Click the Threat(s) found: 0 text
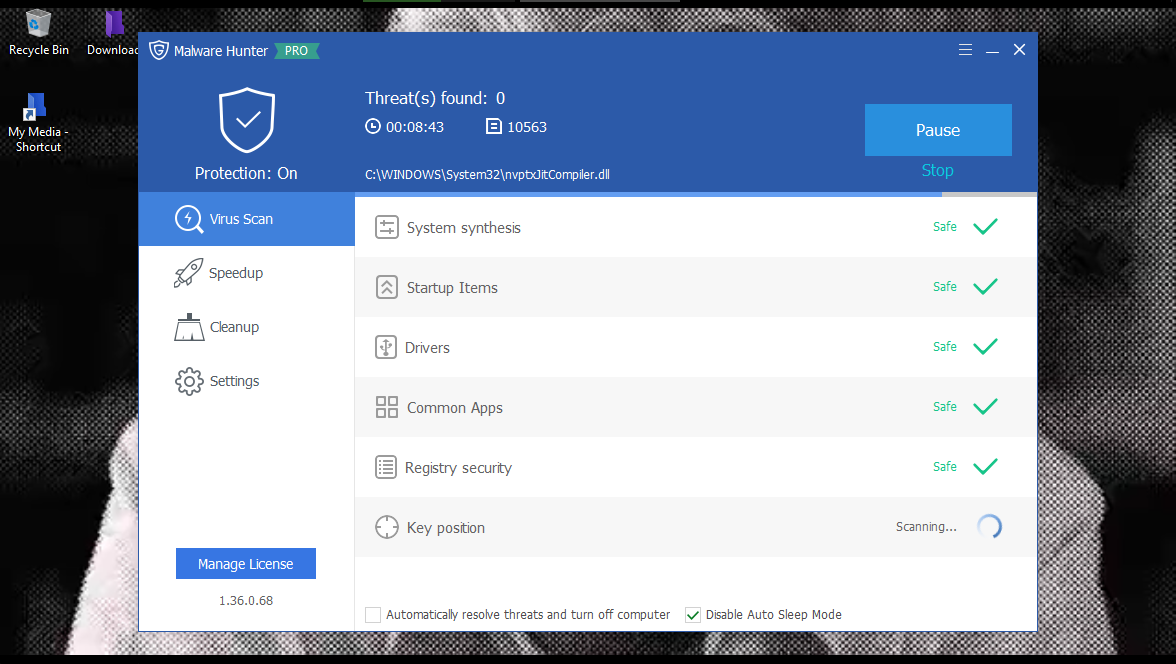 pyautogui.click(x=435, y=98)
